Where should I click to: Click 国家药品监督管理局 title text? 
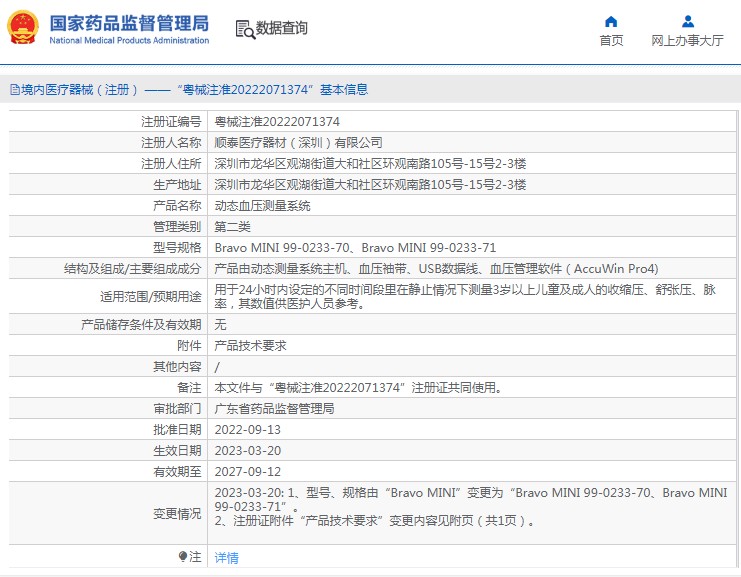point(129,23)
